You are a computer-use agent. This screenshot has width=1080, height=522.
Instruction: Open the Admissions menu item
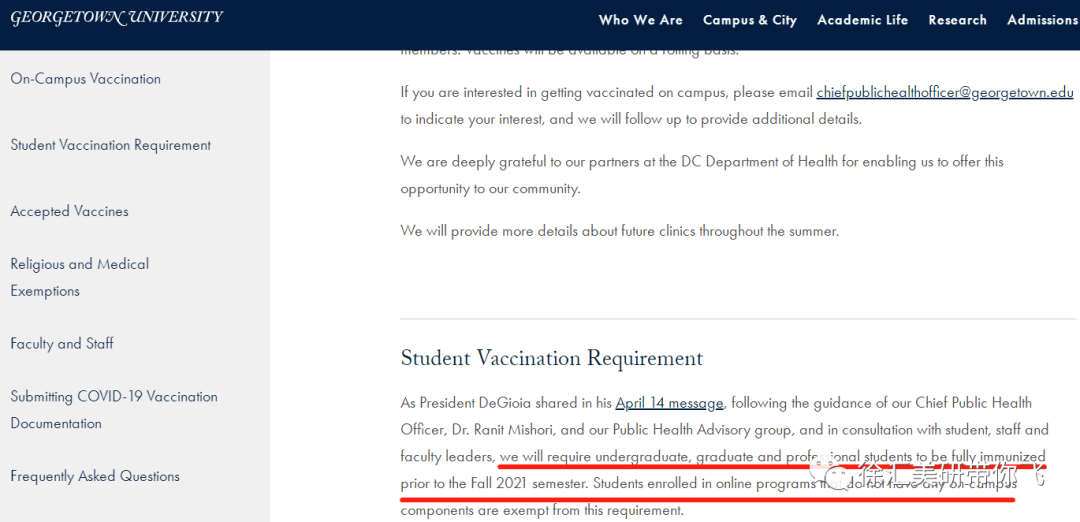tap(1042, 20)
